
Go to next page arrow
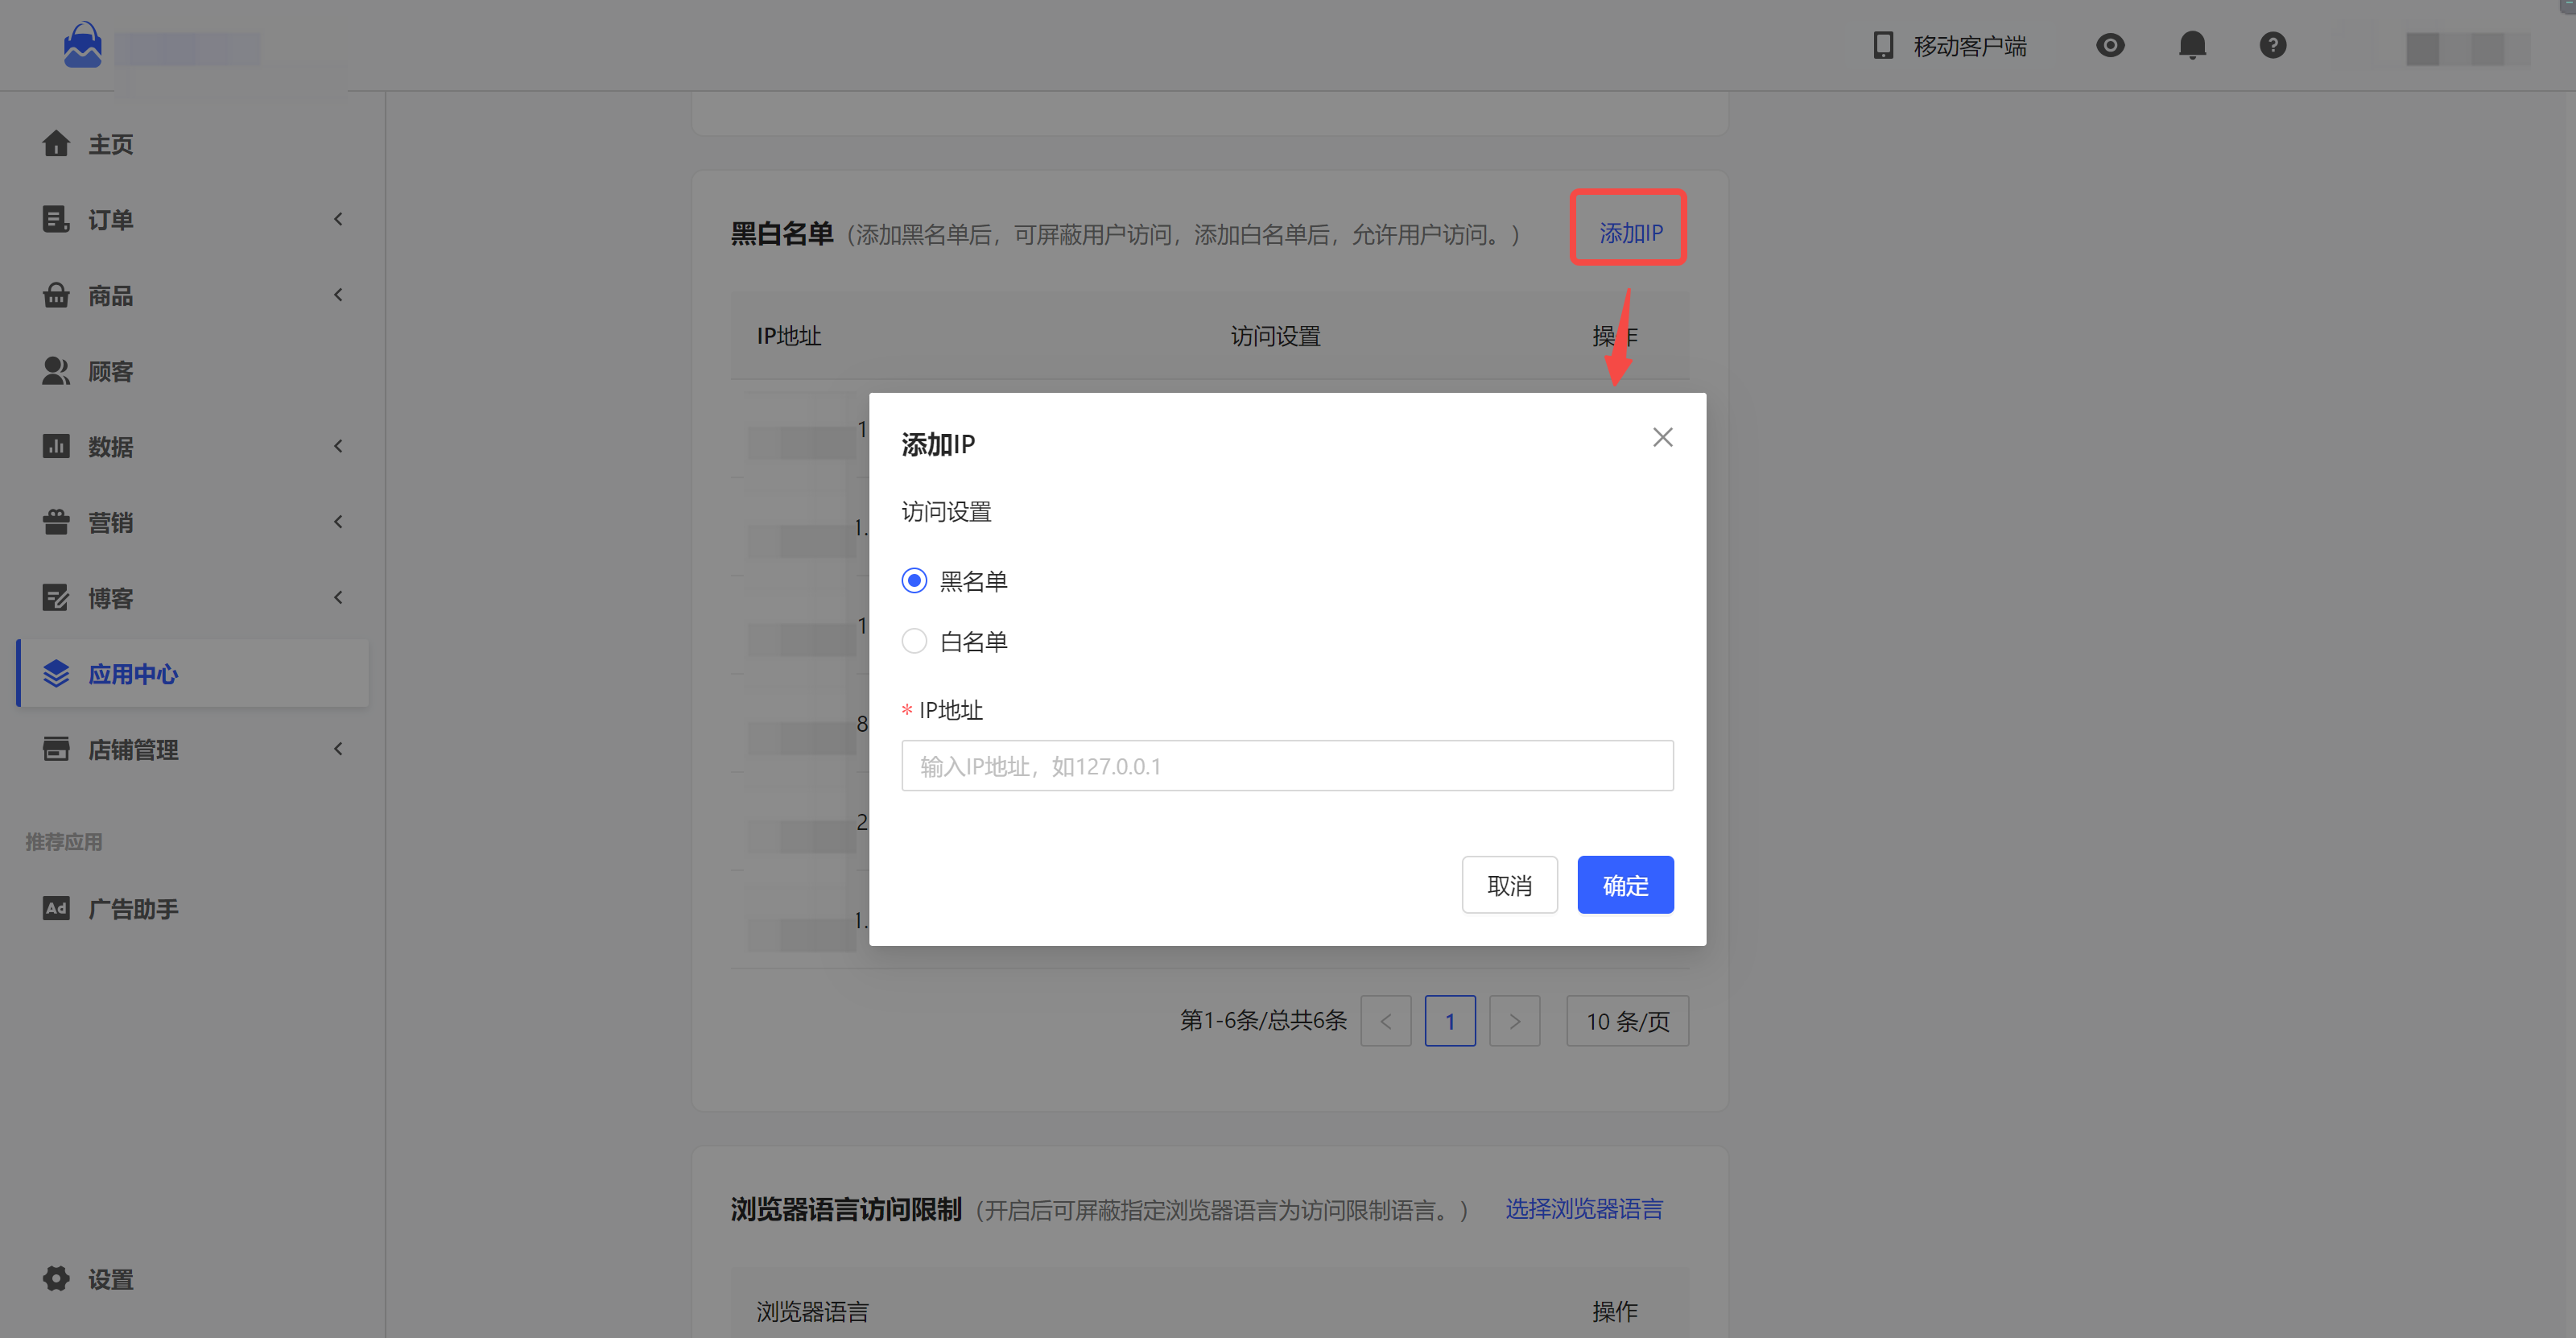click(x=1515, y=1021)
